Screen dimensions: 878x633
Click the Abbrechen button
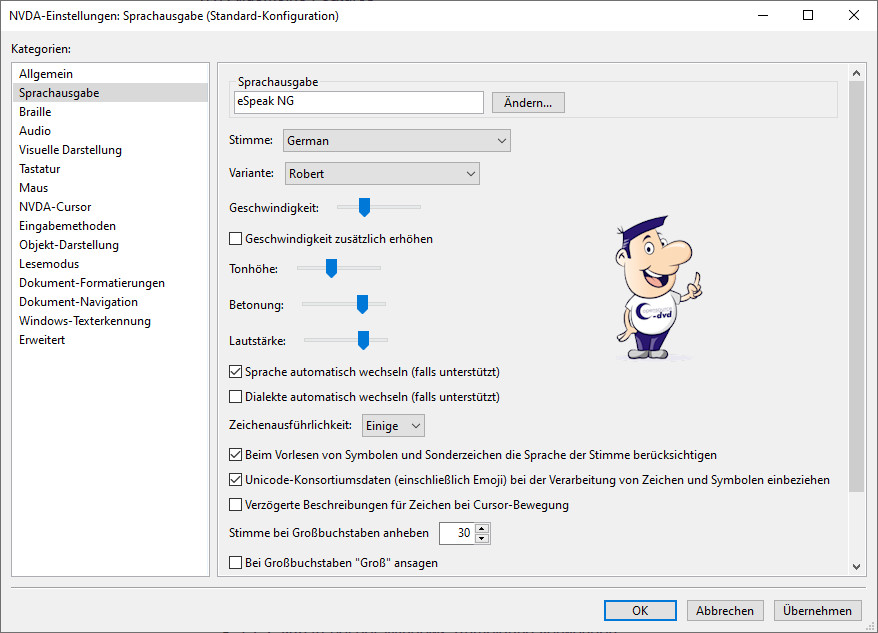coord(725,610)
